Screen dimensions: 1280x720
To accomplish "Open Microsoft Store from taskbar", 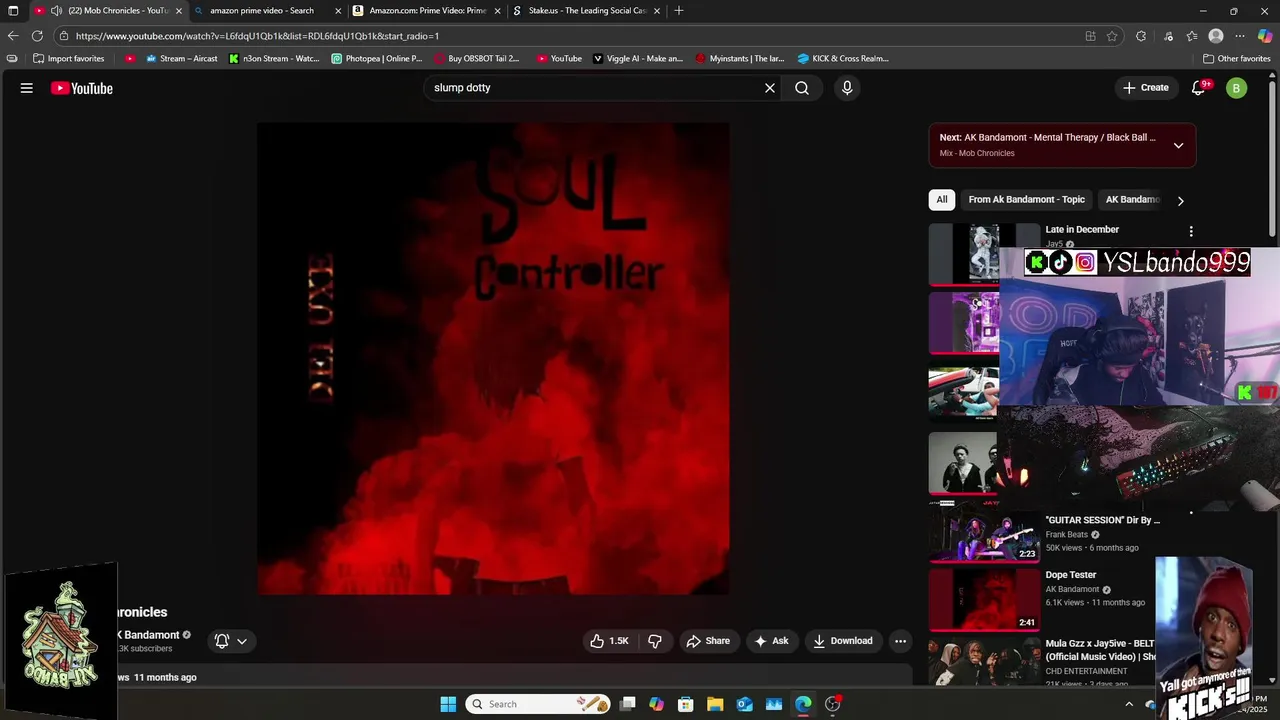I will pyautogui.click(x=685, y=704).
